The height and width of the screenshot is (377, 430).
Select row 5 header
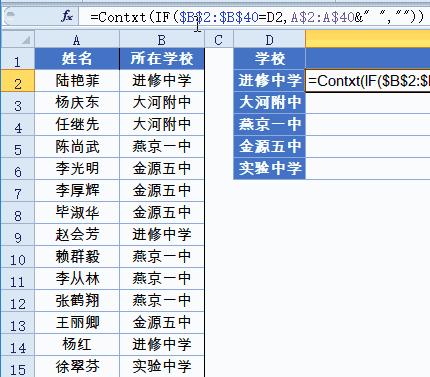tap(17, 147)
